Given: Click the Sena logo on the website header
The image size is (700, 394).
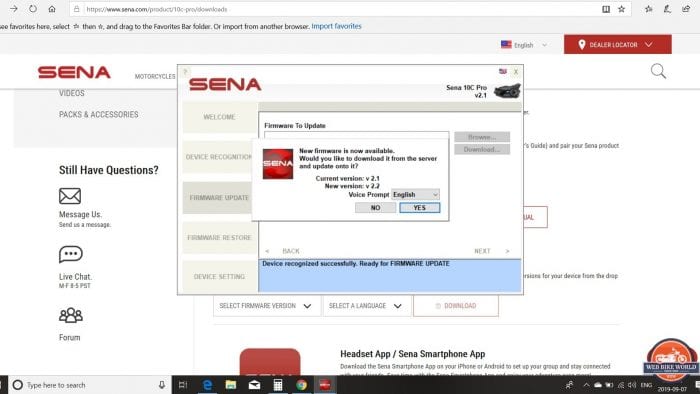Looking at the screenshot, I should [74, 72].
